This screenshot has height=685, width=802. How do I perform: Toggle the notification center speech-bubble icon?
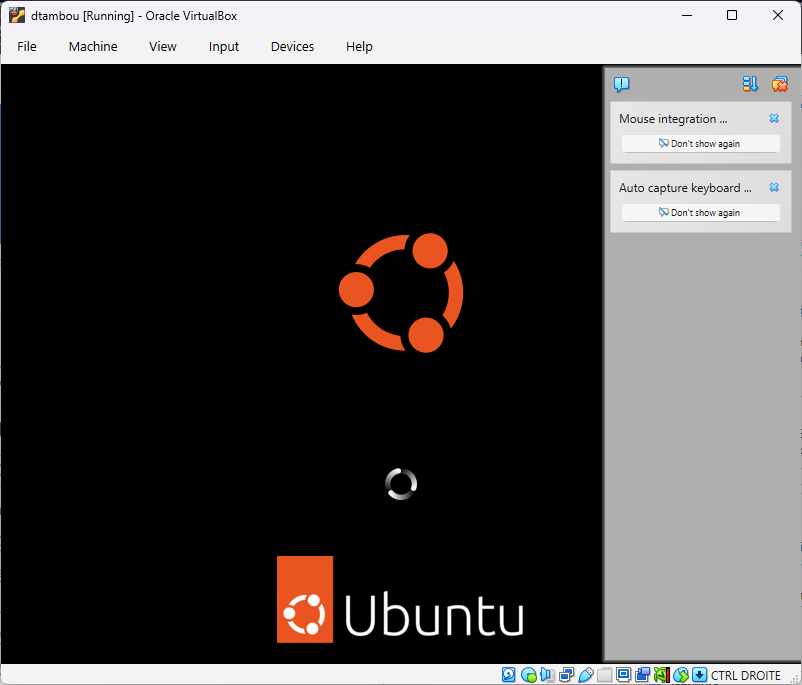(x=621, y=84)
